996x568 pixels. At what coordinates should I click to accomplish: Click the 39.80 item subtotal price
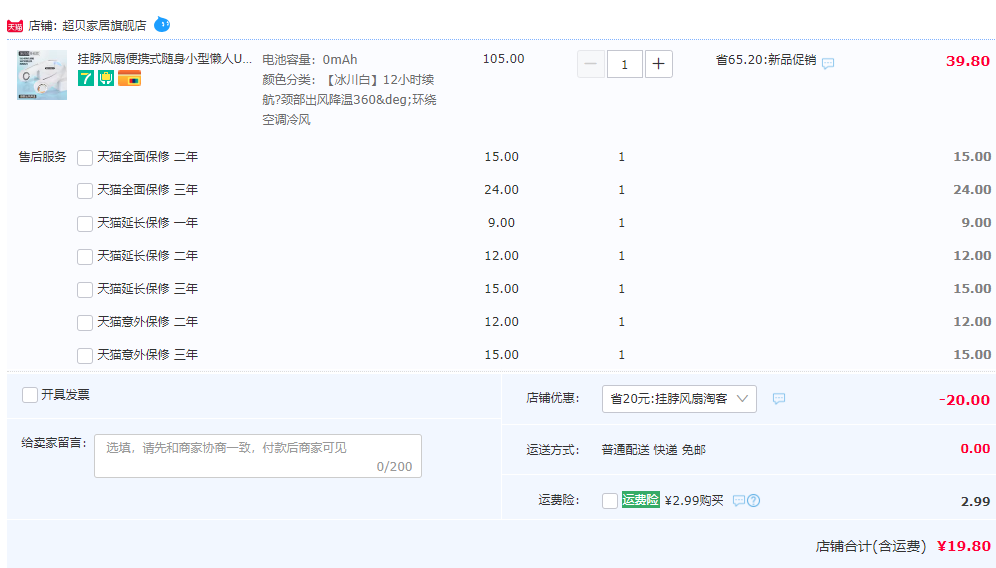click(967, 61)
